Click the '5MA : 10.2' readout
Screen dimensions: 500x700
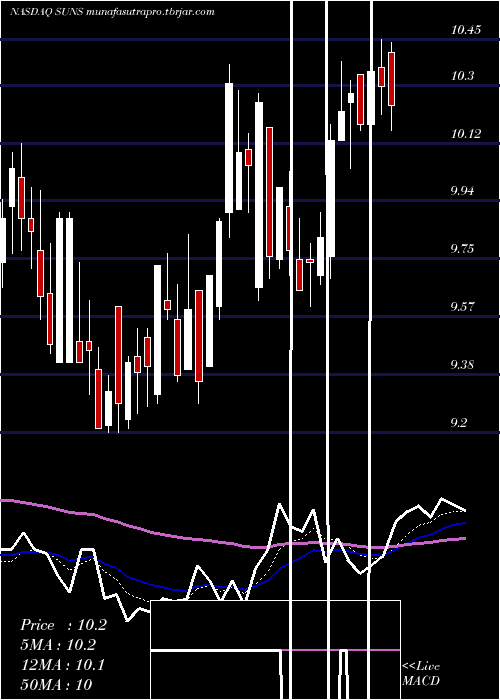coord(58,645)
